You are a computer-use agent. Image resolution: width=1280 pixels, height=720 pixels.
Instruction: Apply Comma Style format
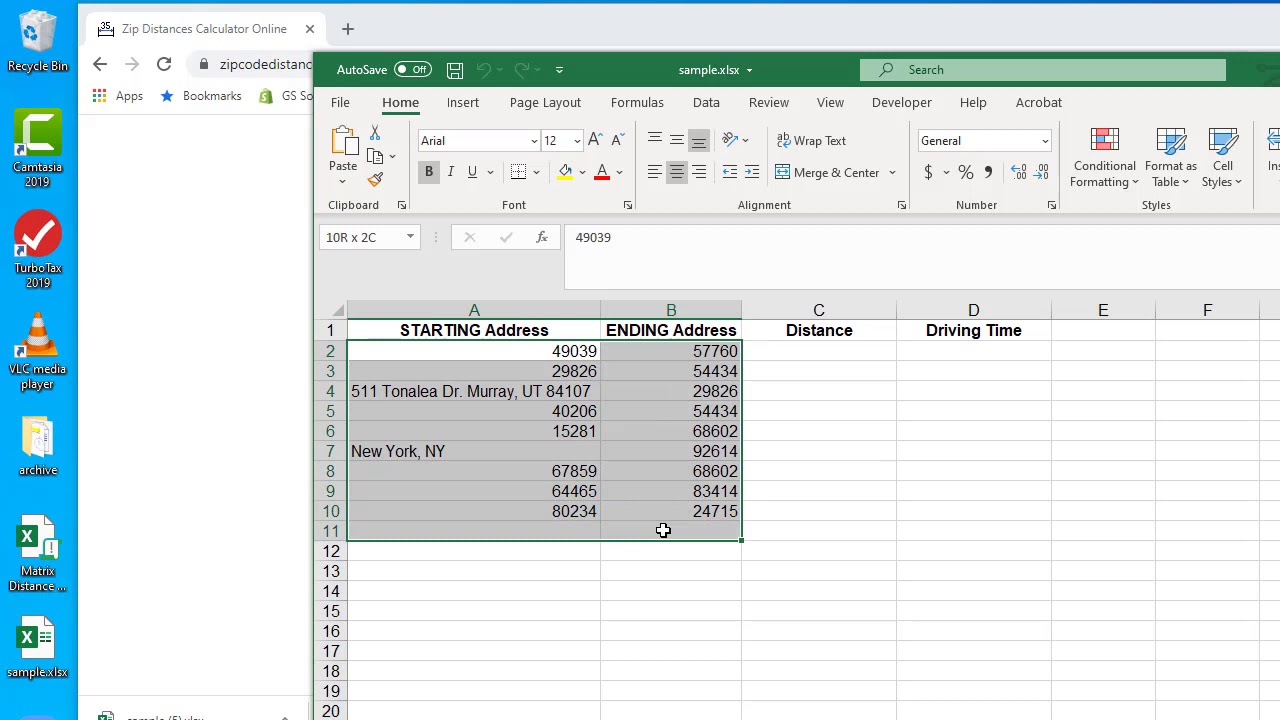click(x=988, y=172)
